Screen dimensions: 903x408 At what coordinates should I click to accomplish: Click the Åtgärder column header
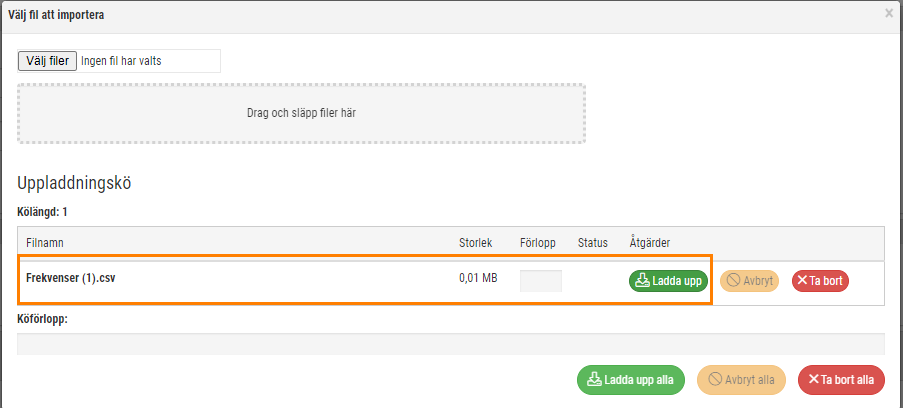point(650,243)
